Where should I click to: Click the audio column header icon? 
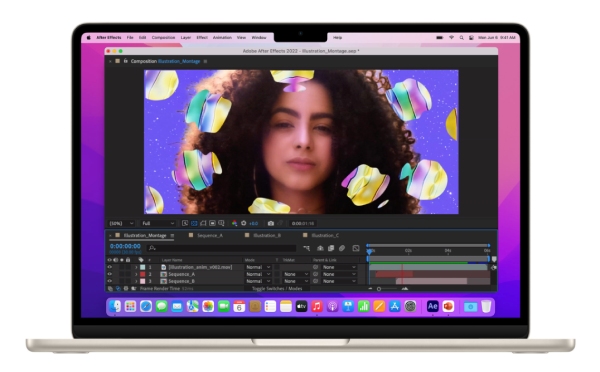click(x=116, y=260)
